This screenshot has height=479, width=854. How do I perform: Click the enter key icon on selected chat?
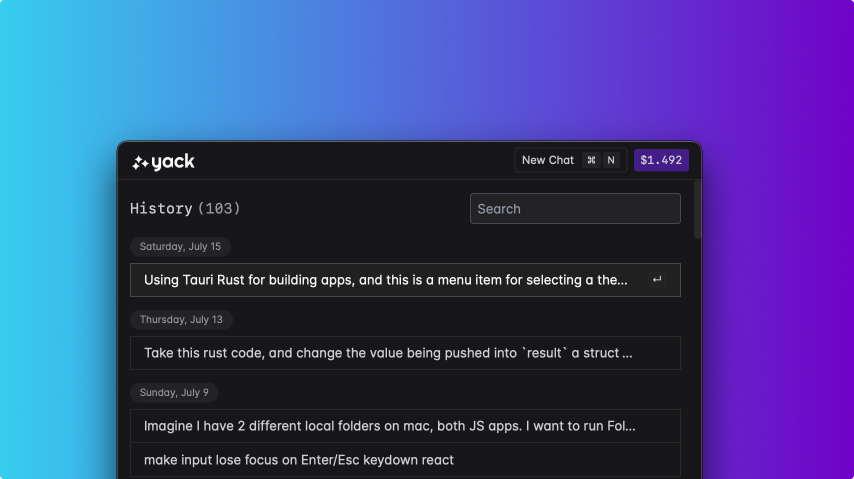(657, 280)
